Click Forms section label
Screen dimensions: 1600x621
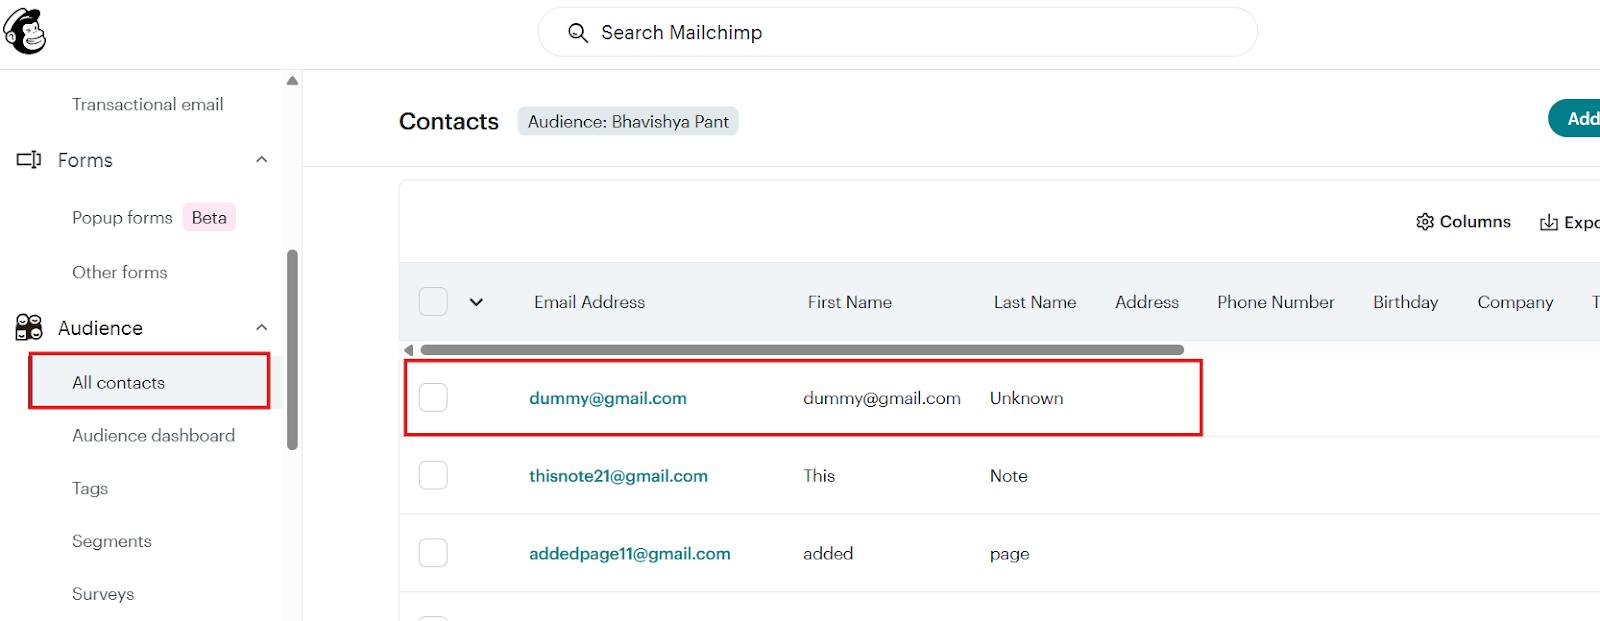click(85, 160)
